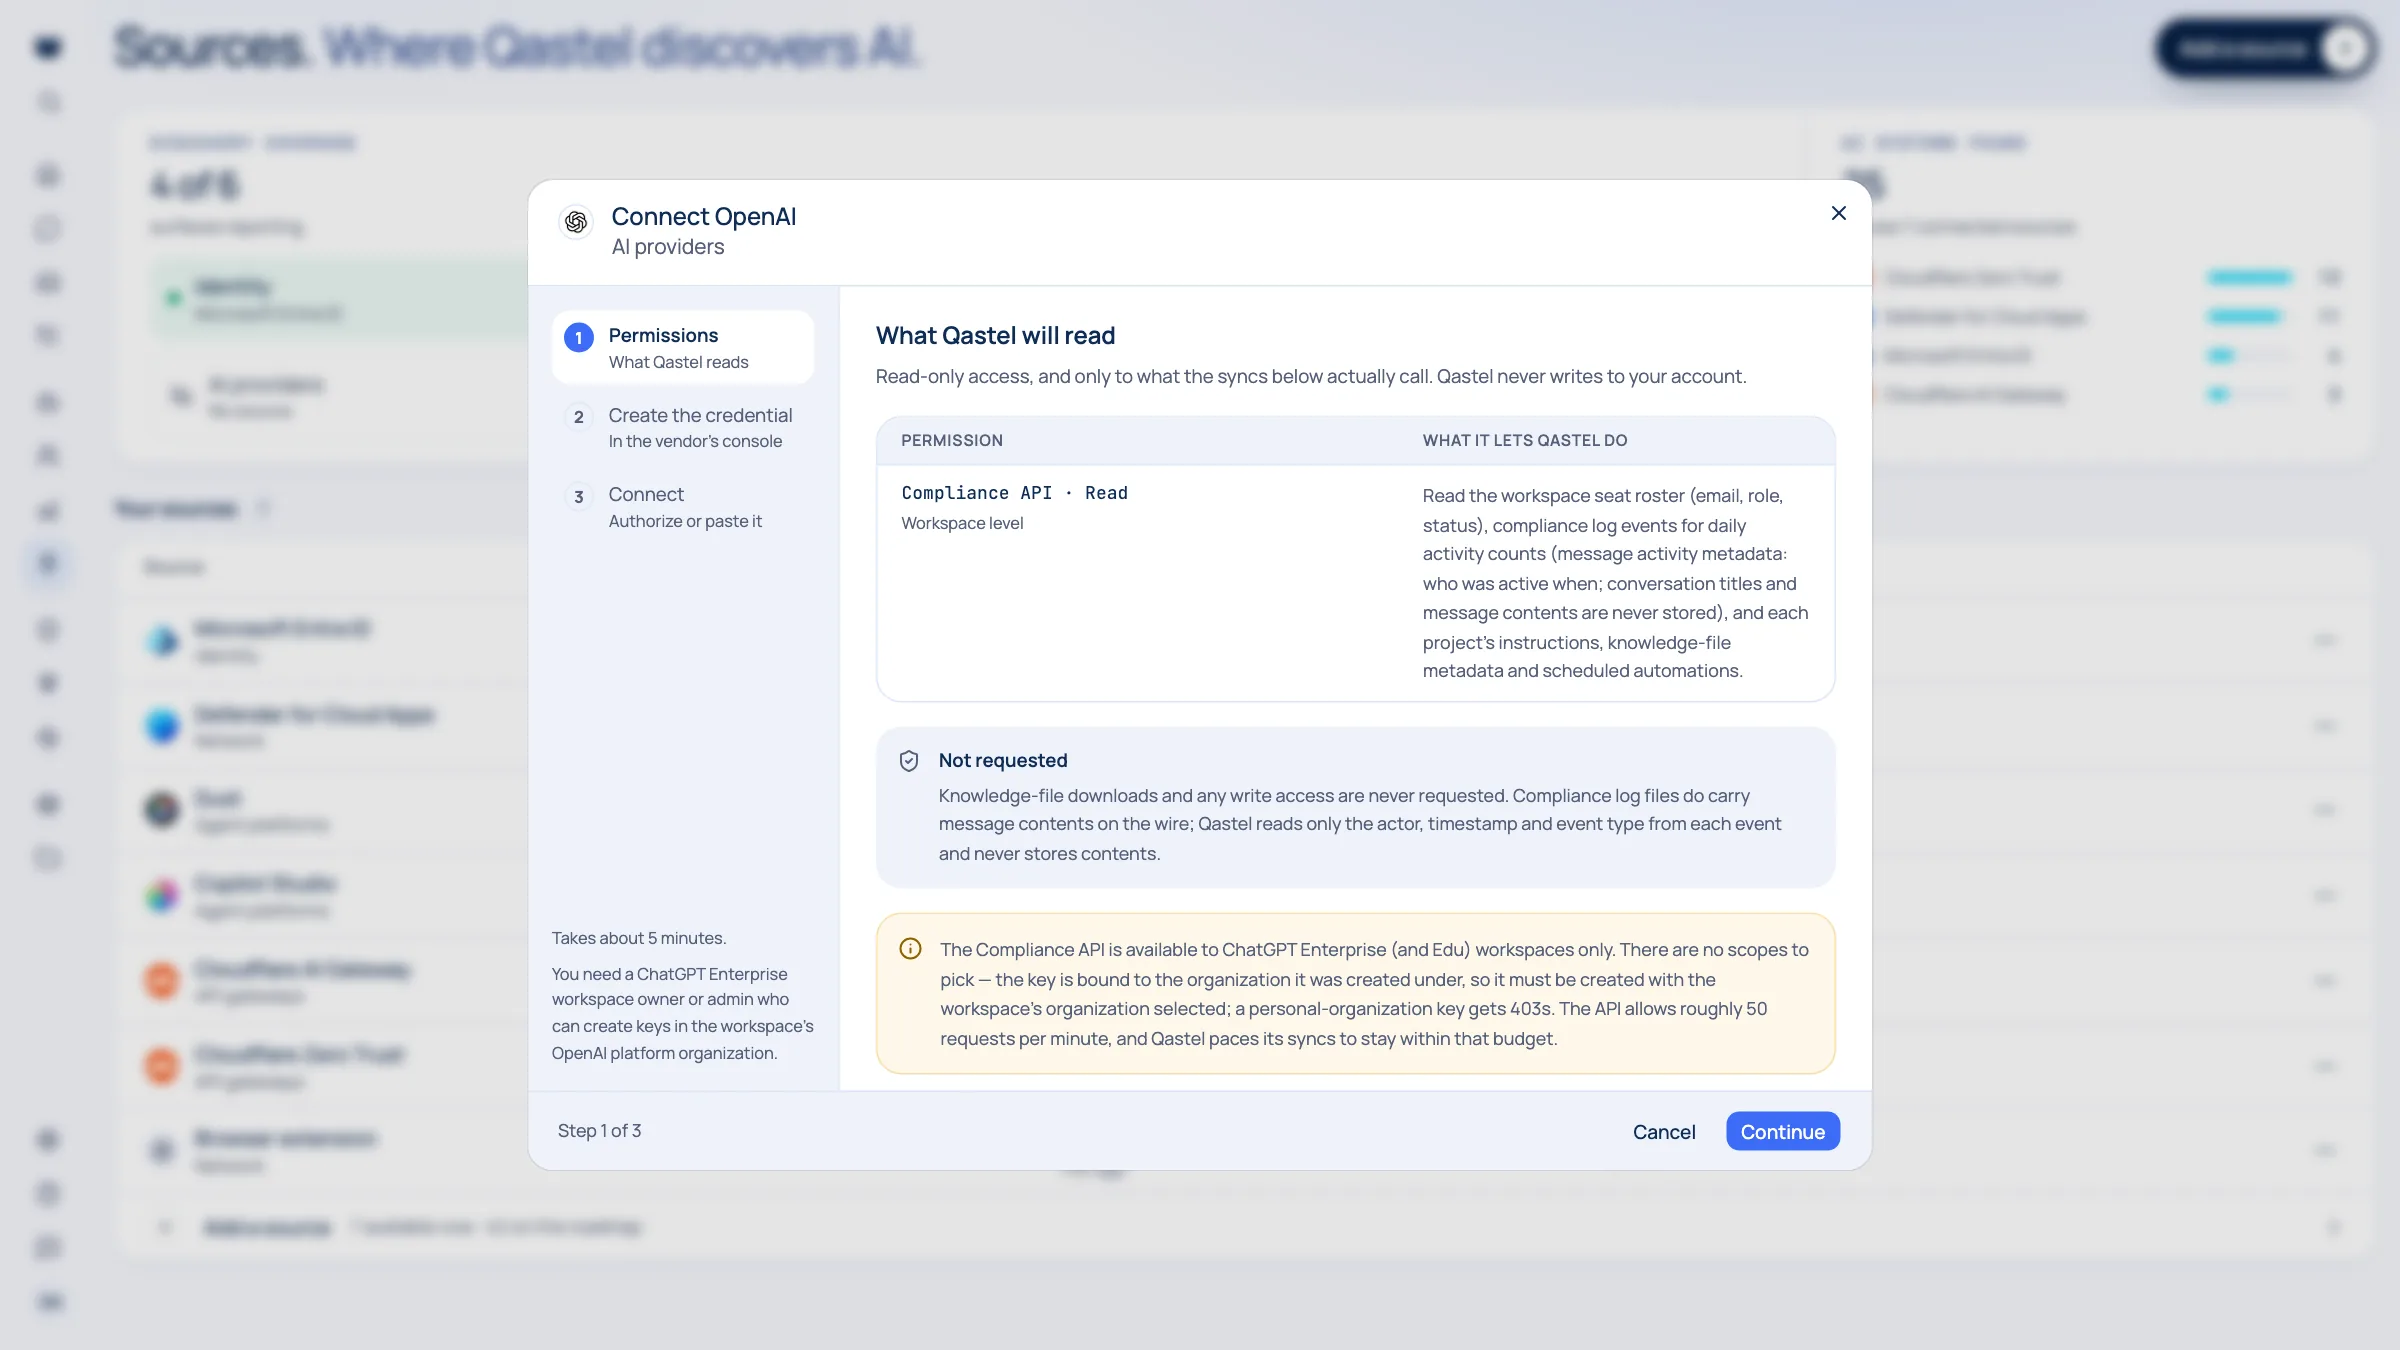Open the Create the credential step

[683, 427]
